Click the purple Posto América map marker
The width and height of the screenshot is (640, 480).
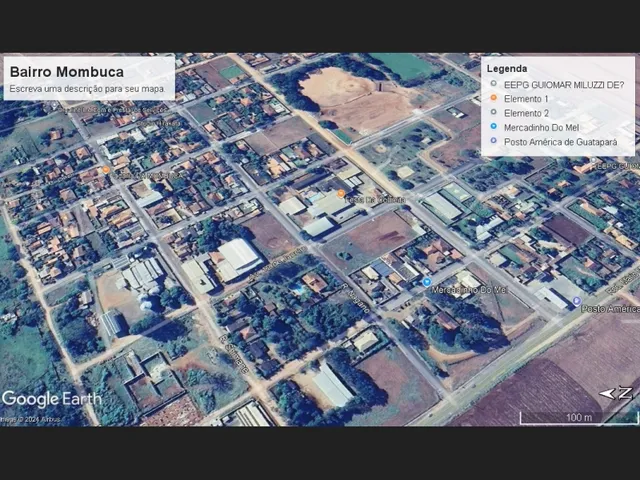(x=576, y=301)
